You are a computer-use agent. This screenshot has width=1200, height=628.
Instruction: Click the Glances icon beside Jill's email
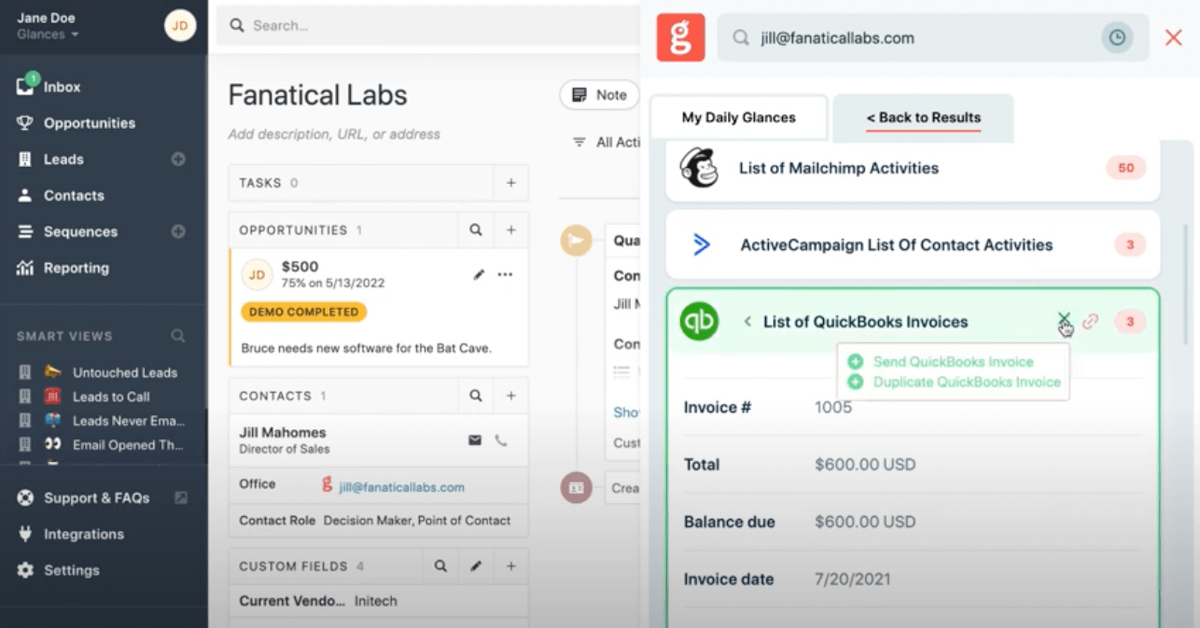pos(327,485)
